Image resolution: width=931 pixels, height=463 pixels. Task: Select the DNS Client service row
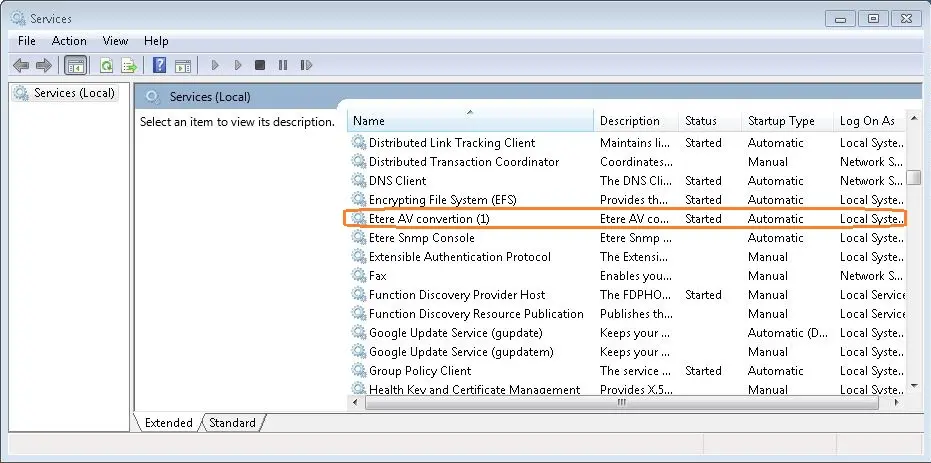tap(397, 181)
